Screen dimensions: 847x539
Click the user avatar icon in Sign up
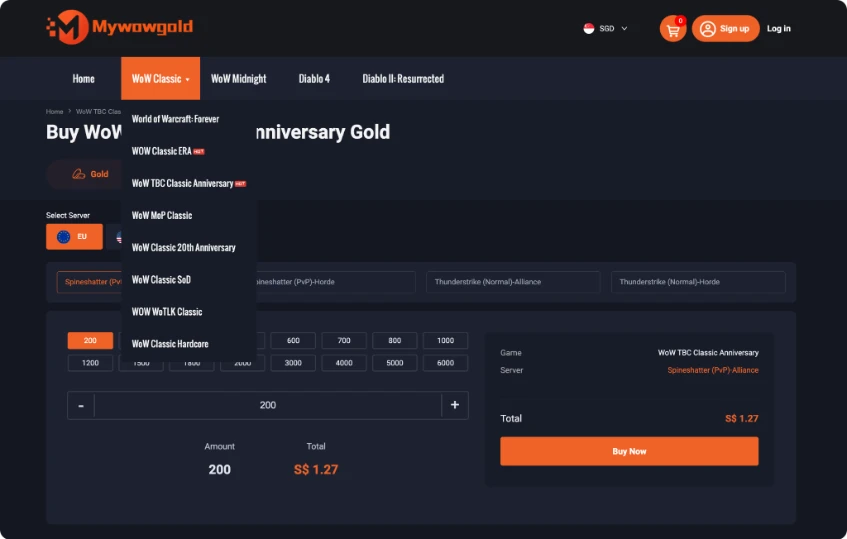[x=707, y=29]
